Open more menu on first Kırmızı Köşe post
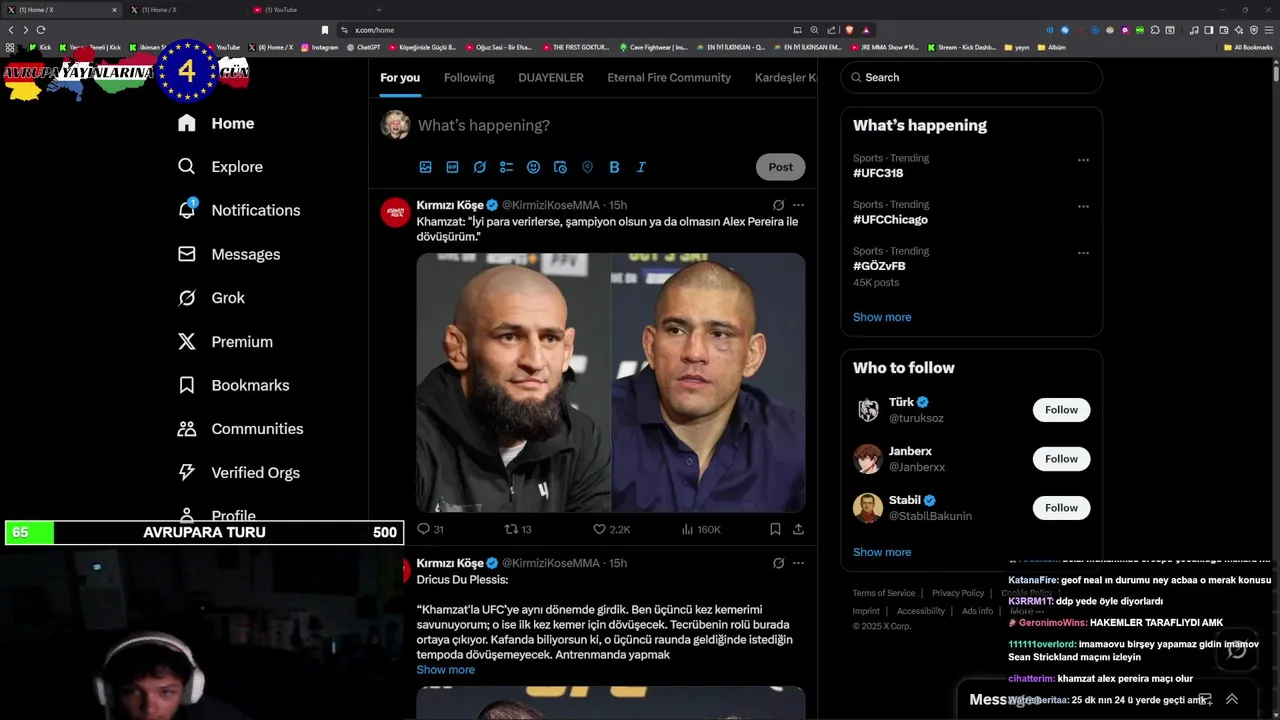 798,205
